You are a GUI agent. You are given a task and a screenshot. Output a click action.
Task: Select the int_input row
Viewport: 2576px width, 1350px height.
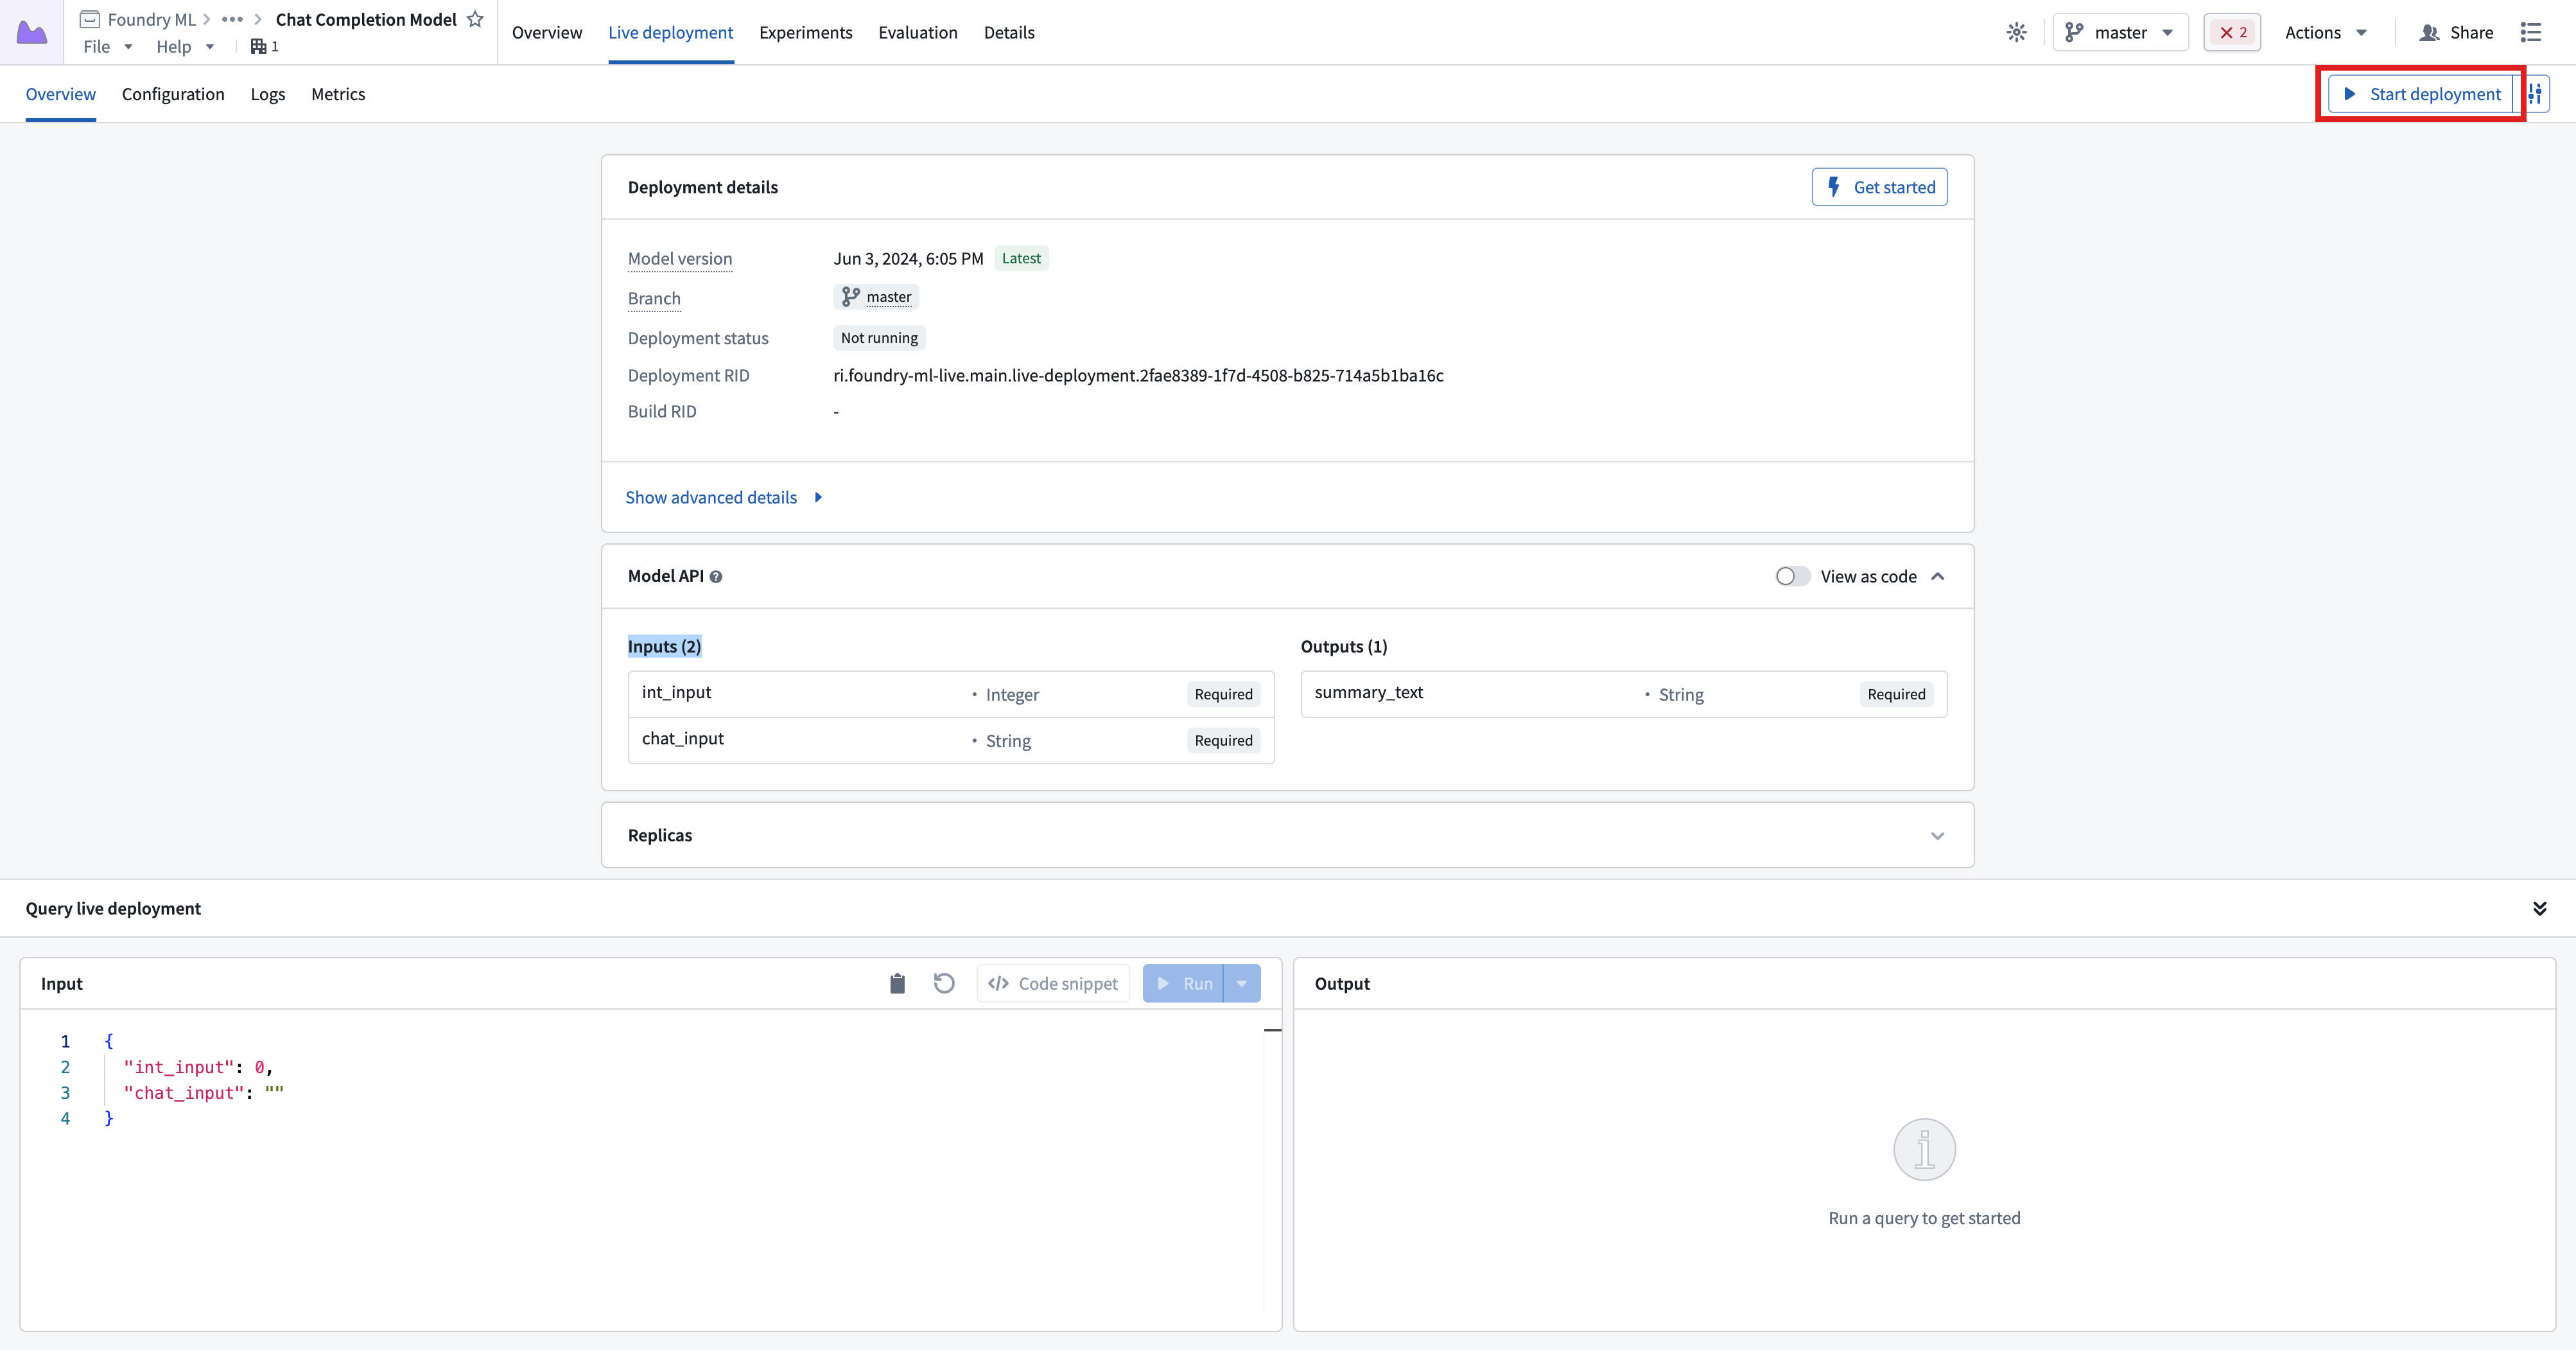point(951,694)
